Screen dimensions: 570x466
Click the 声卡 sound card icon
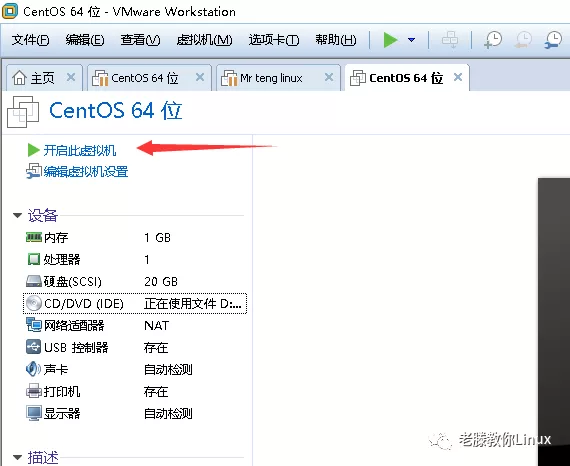coord(33,369)
